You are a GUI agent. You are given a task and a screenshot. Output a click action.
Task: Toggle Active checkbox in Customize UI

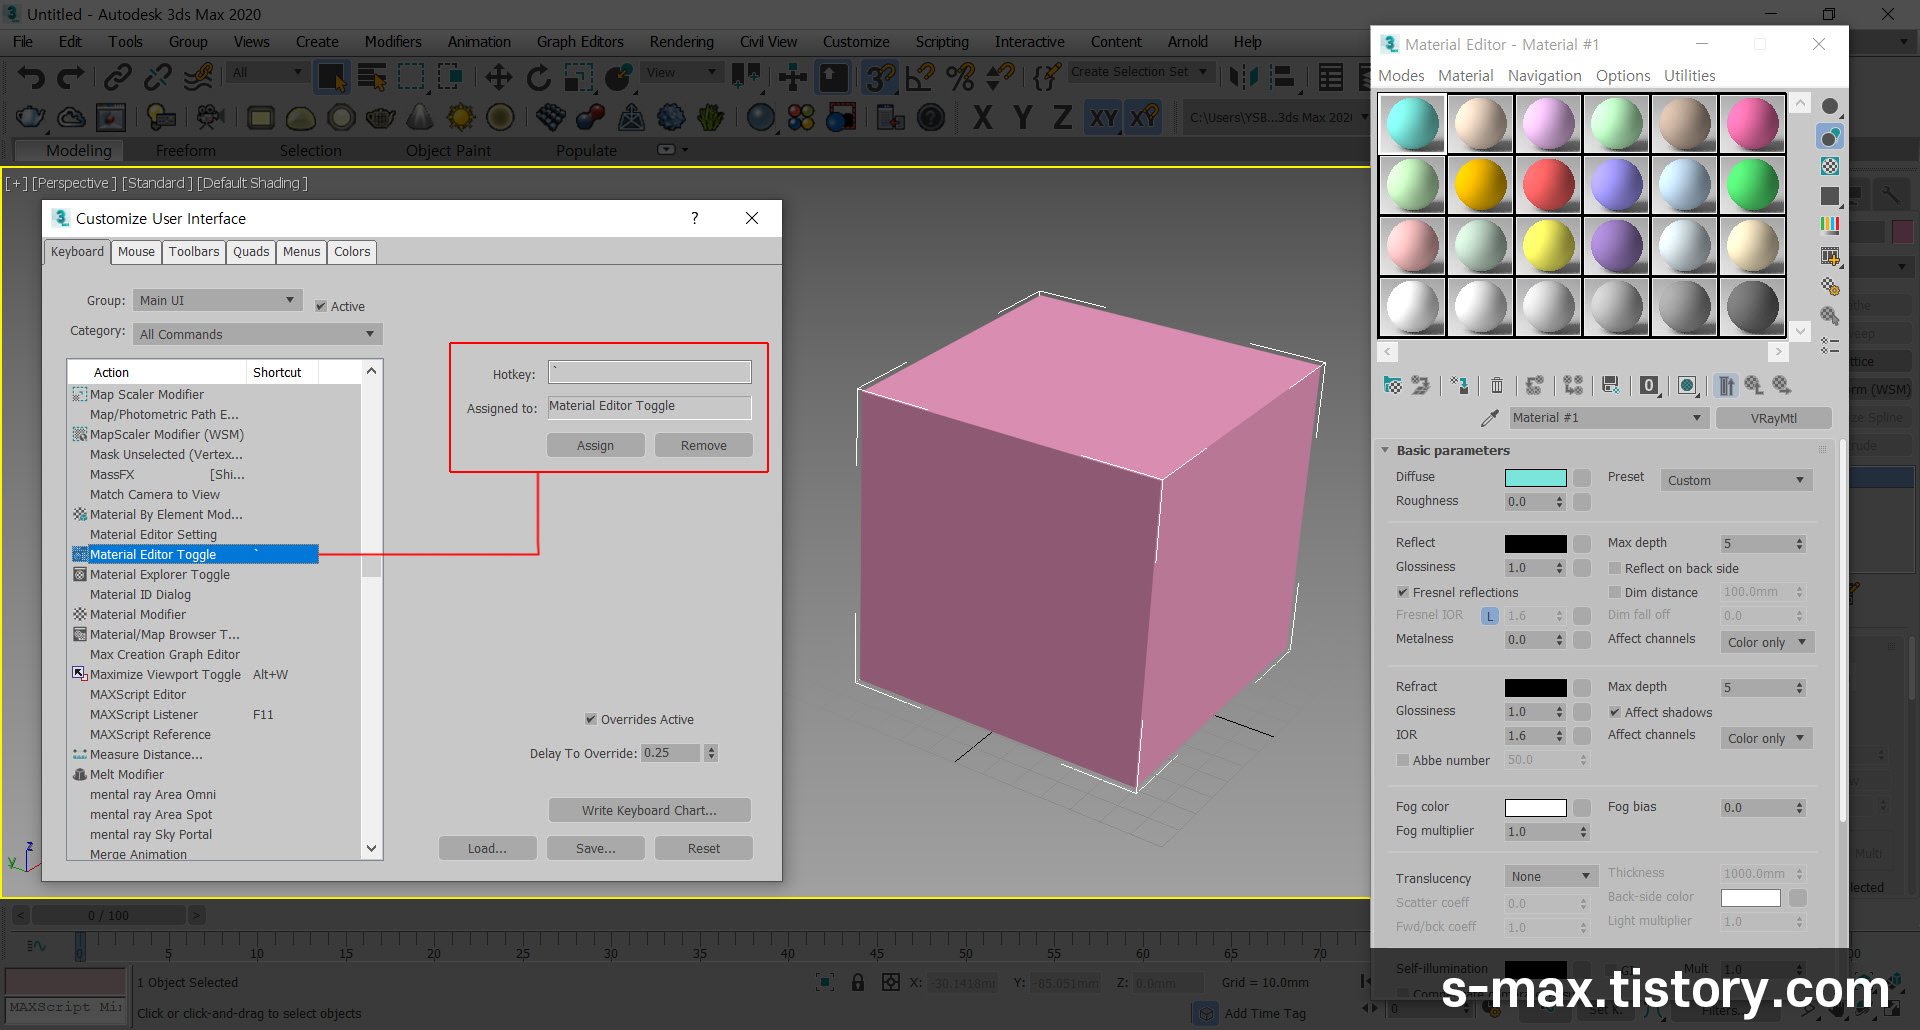pos(321,306)
